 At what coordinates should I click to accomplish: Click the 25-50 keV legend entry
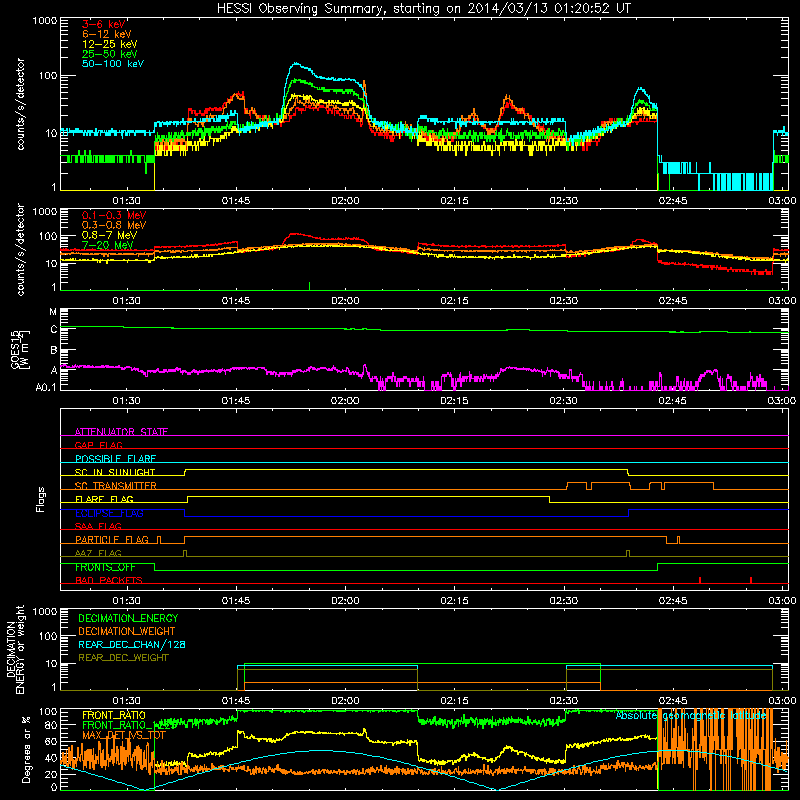(109, 54)
